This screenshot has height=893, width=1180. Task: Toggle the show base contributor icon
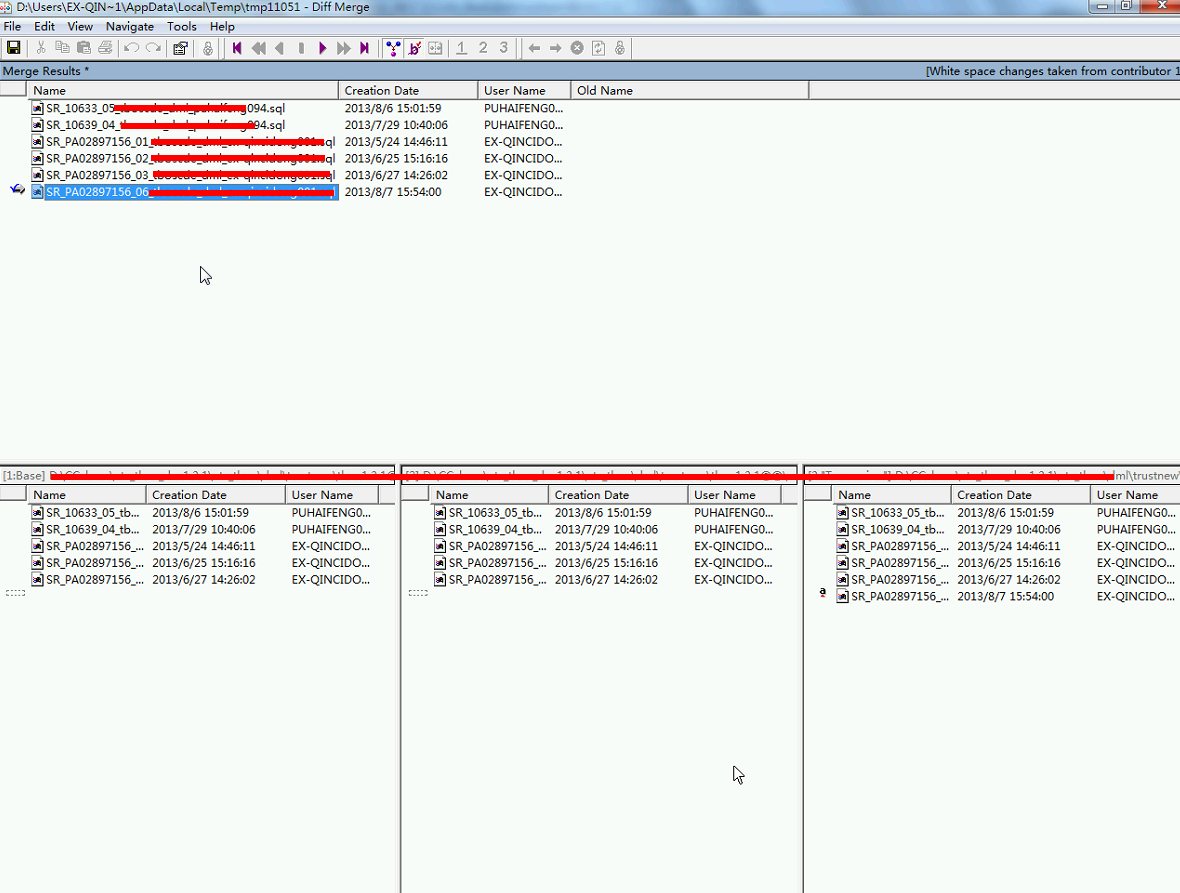393,48
